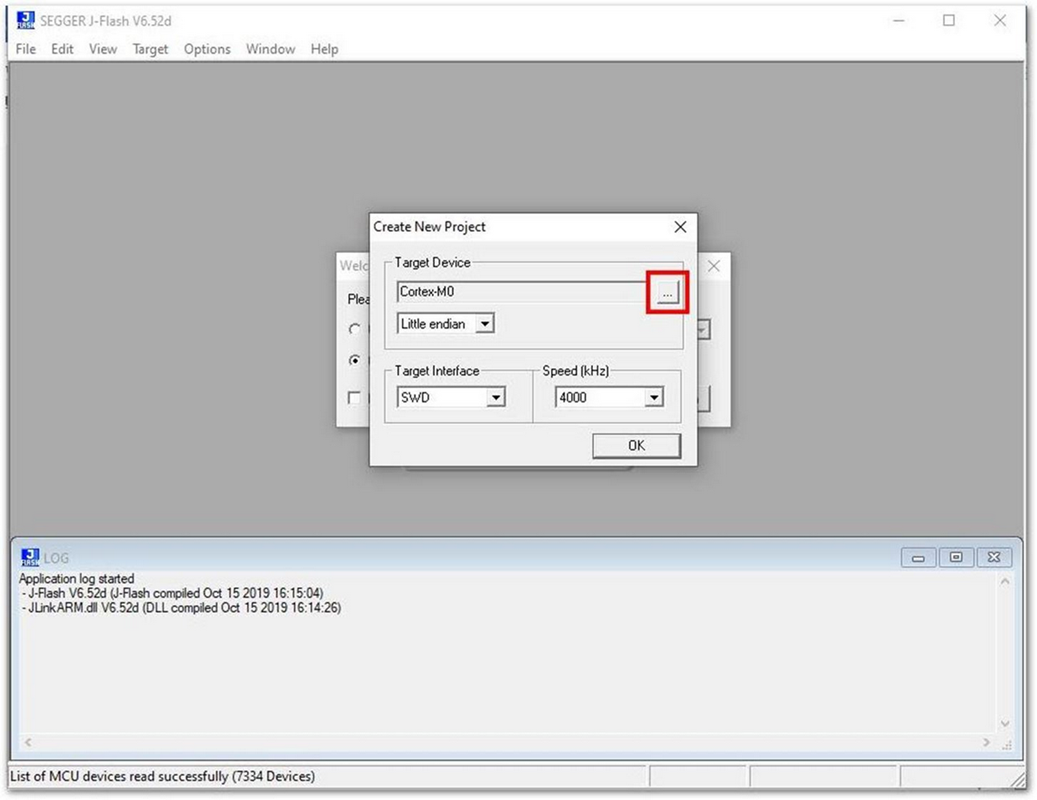Click the status bar message about MCU devices
Viewport: 1037px width, 800px height.
(x=163, y=776)
